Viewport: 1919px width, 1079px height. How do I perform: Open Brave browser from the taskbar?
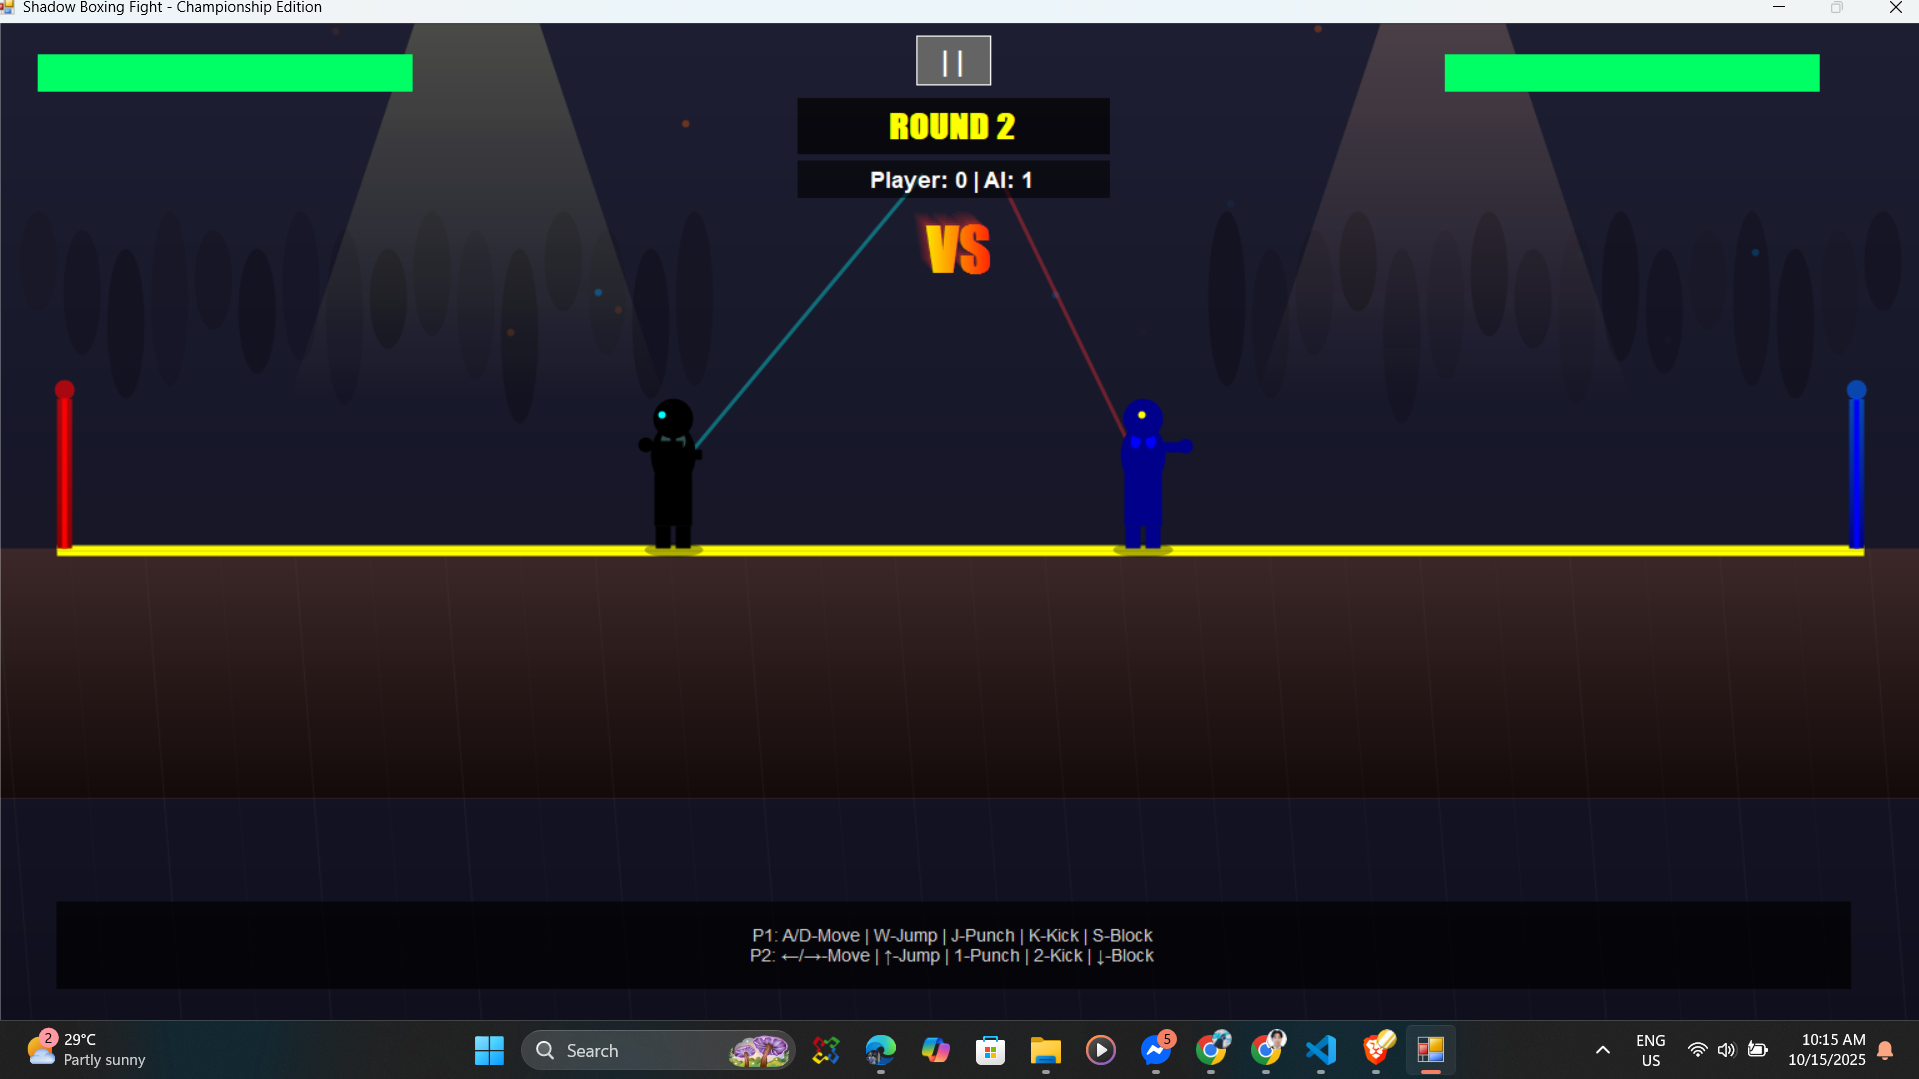click(x=1377, y=1050)
